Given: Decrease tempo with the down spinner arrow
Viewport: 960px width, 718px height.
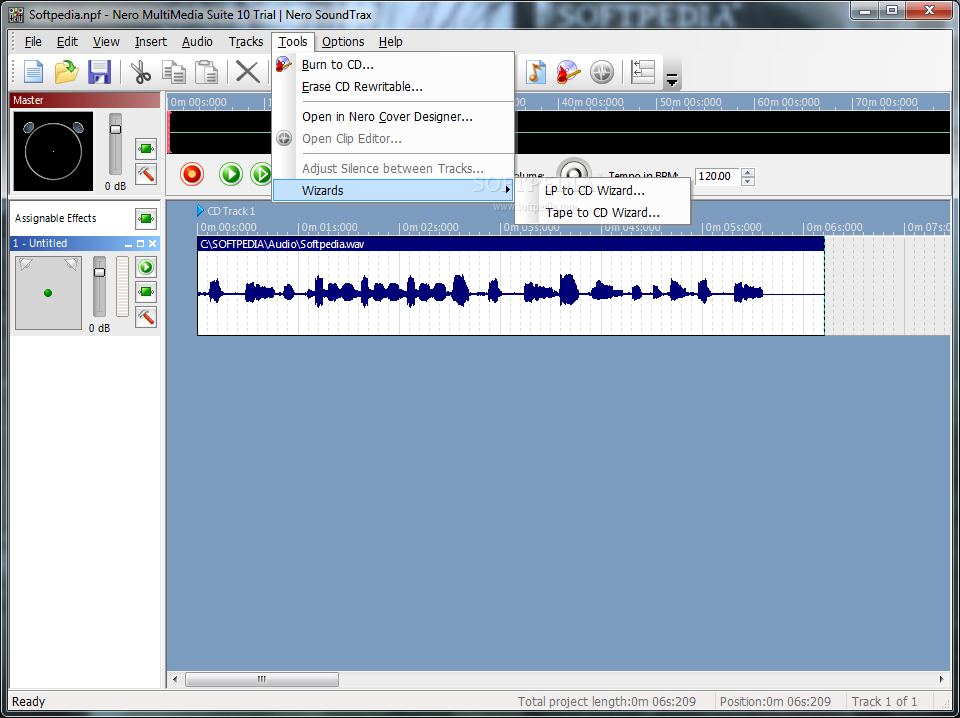Looking at the screenshot, I should [748, 181].
